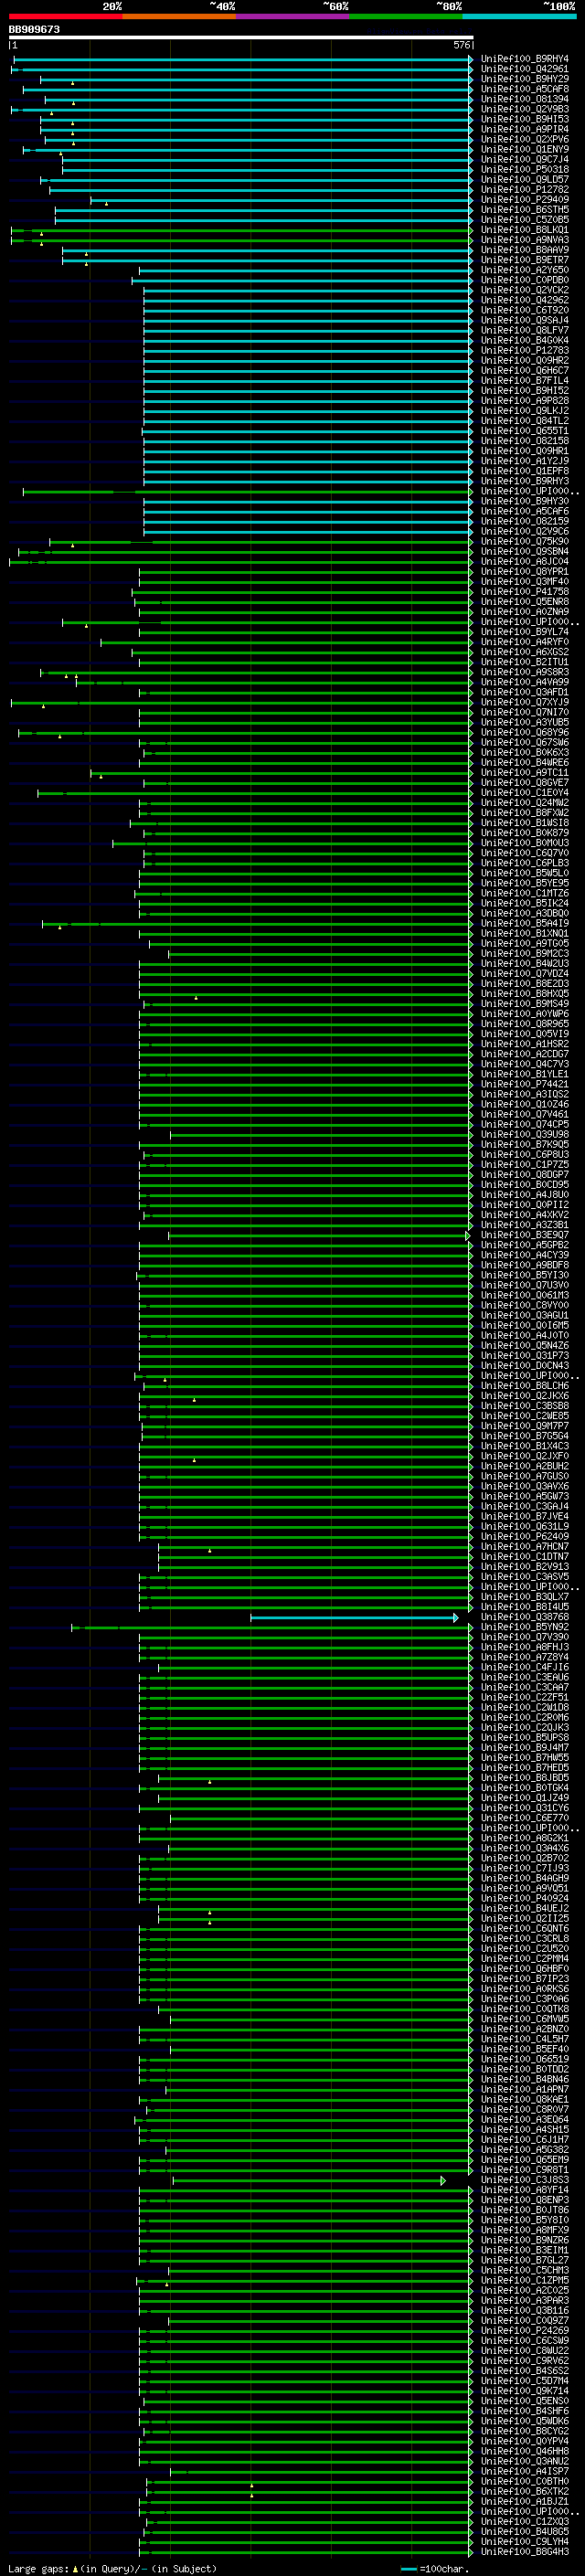Select the UniRef100_B8JBD5 label
This screenshot has width=585, height=2576.
click(x=524, y=1778)
